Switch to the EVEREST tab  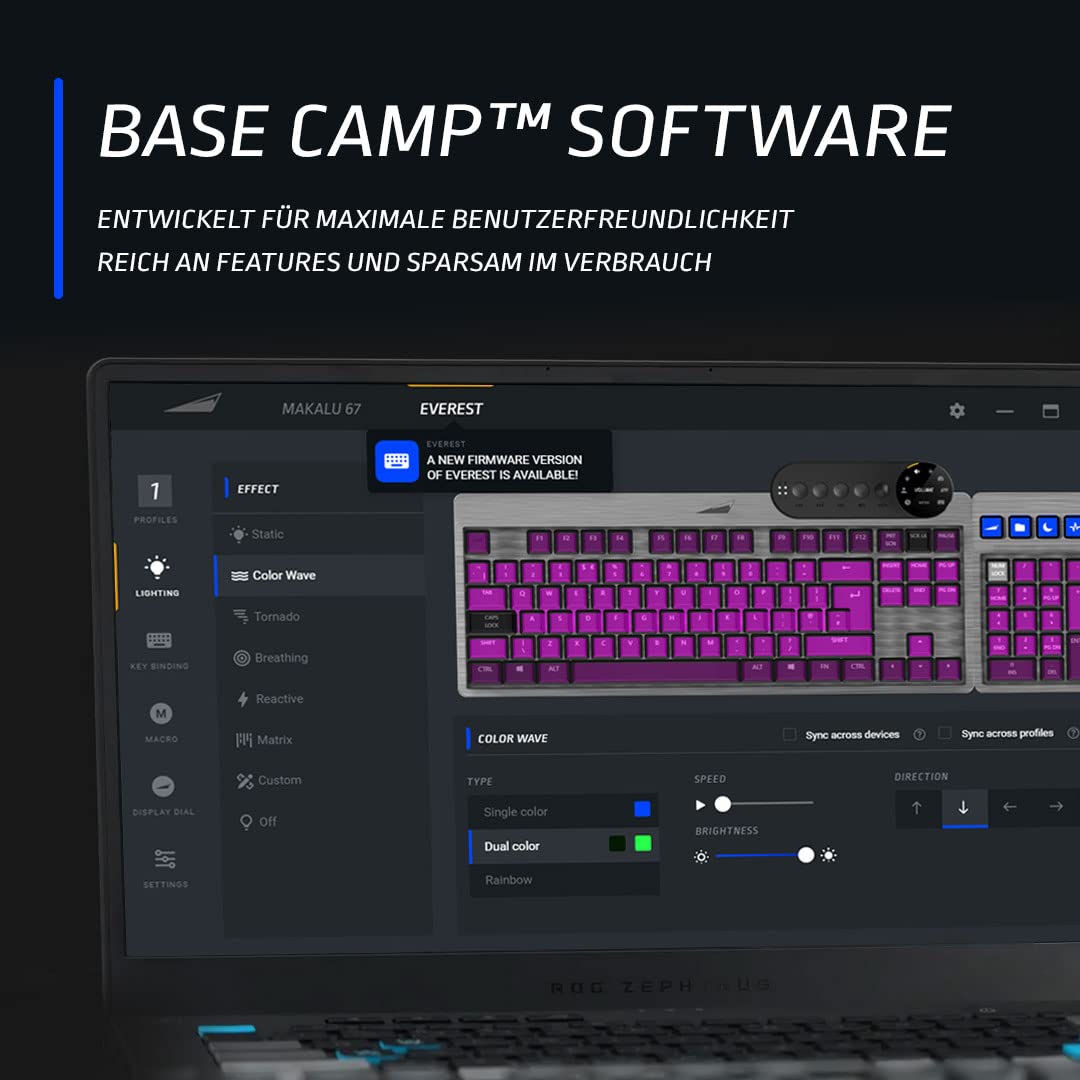click(451, 408)
